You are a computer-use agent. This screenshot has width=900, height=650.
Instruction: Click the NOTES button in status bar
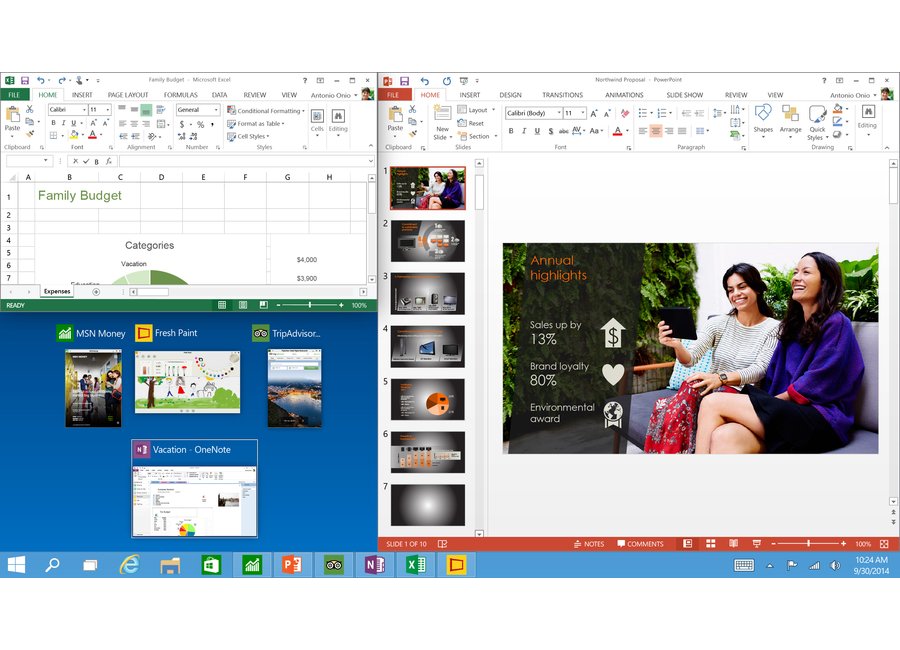tap(588, 544)
